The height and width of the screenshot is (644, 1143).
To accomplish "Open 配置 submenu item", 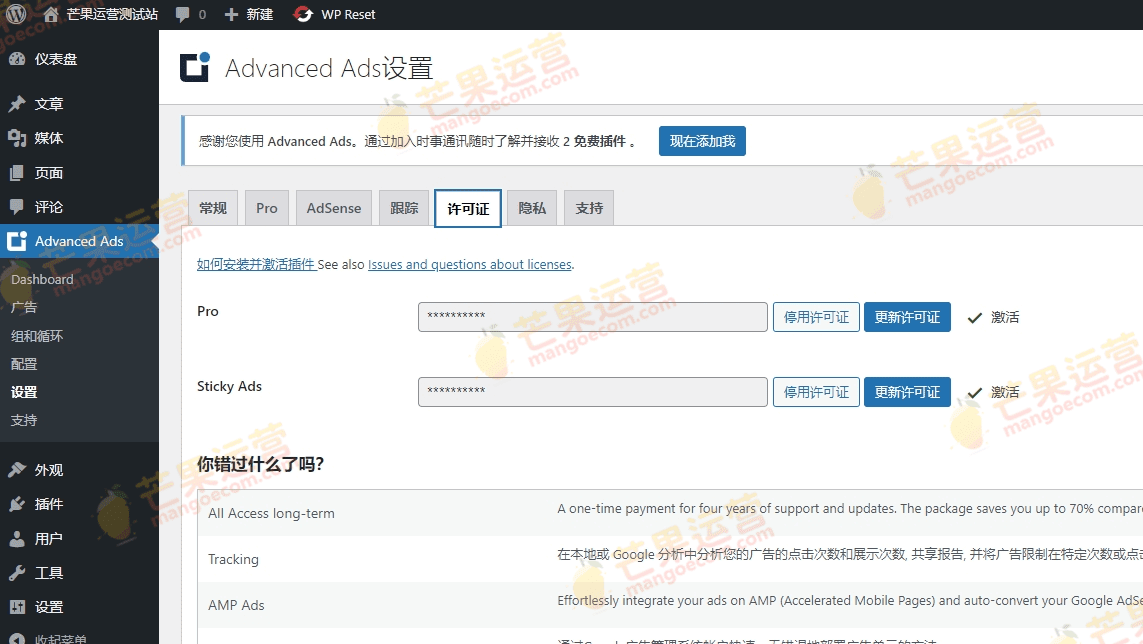I will click(x=24, y=364).
